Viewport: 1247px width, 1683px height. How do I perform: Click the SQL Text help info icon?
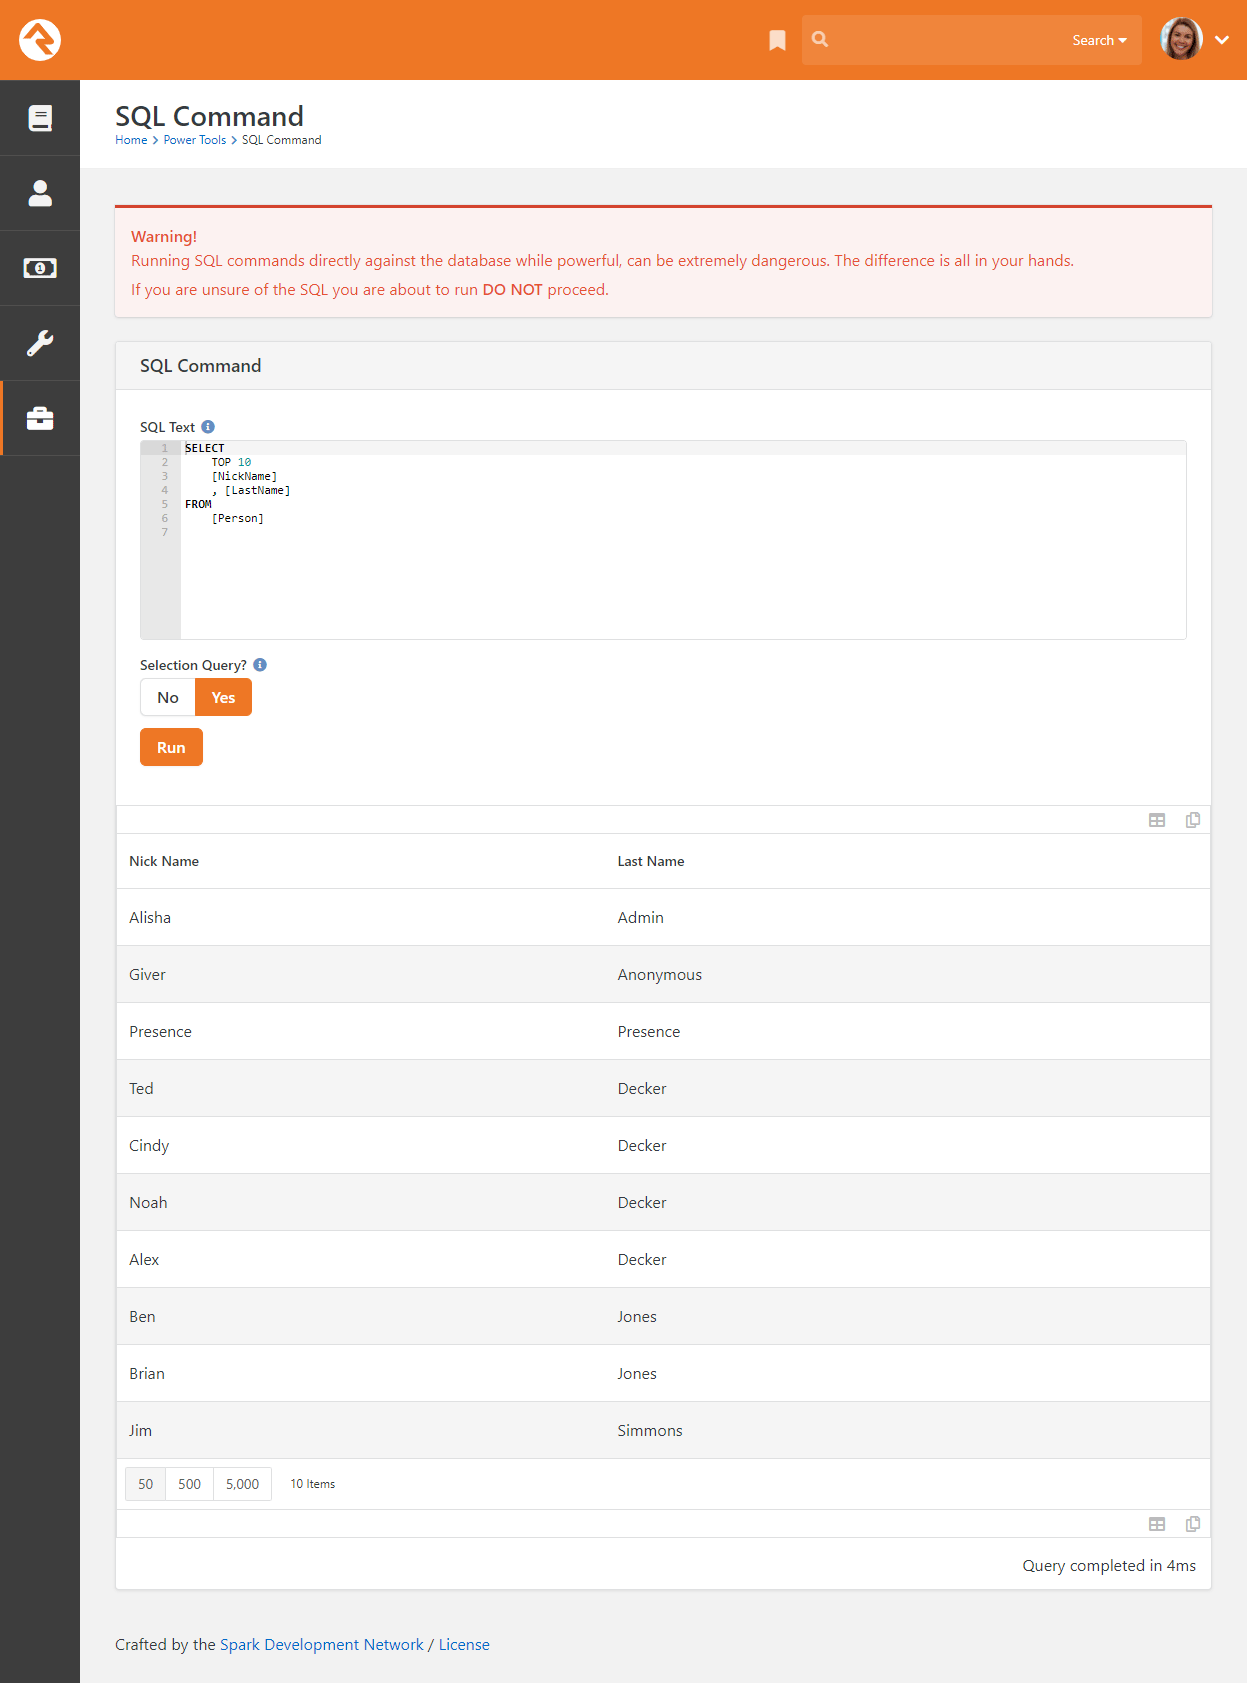coord(208,427)
